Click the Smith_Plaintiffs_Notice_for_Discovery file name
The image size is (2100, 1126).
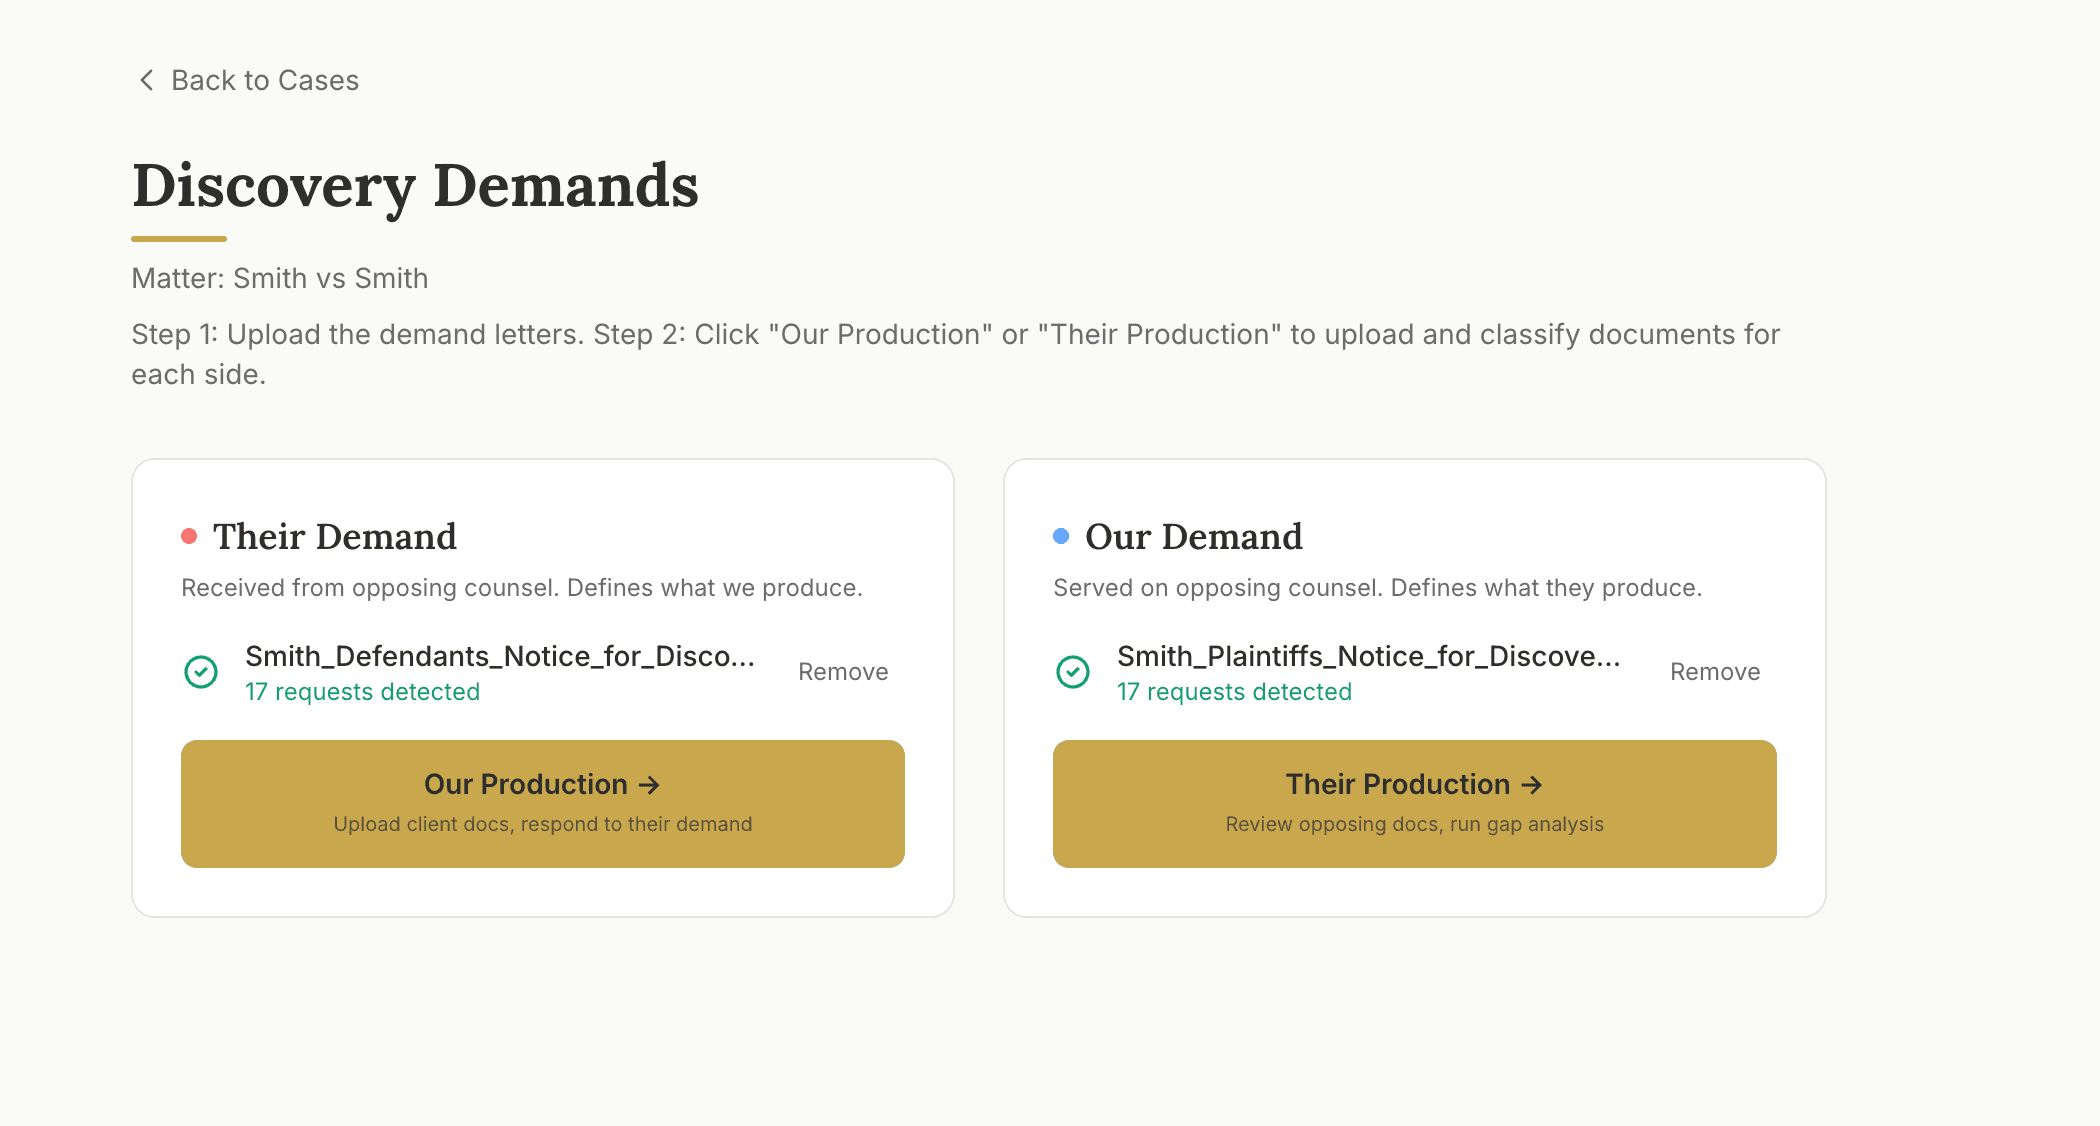tap(1371, 656)
